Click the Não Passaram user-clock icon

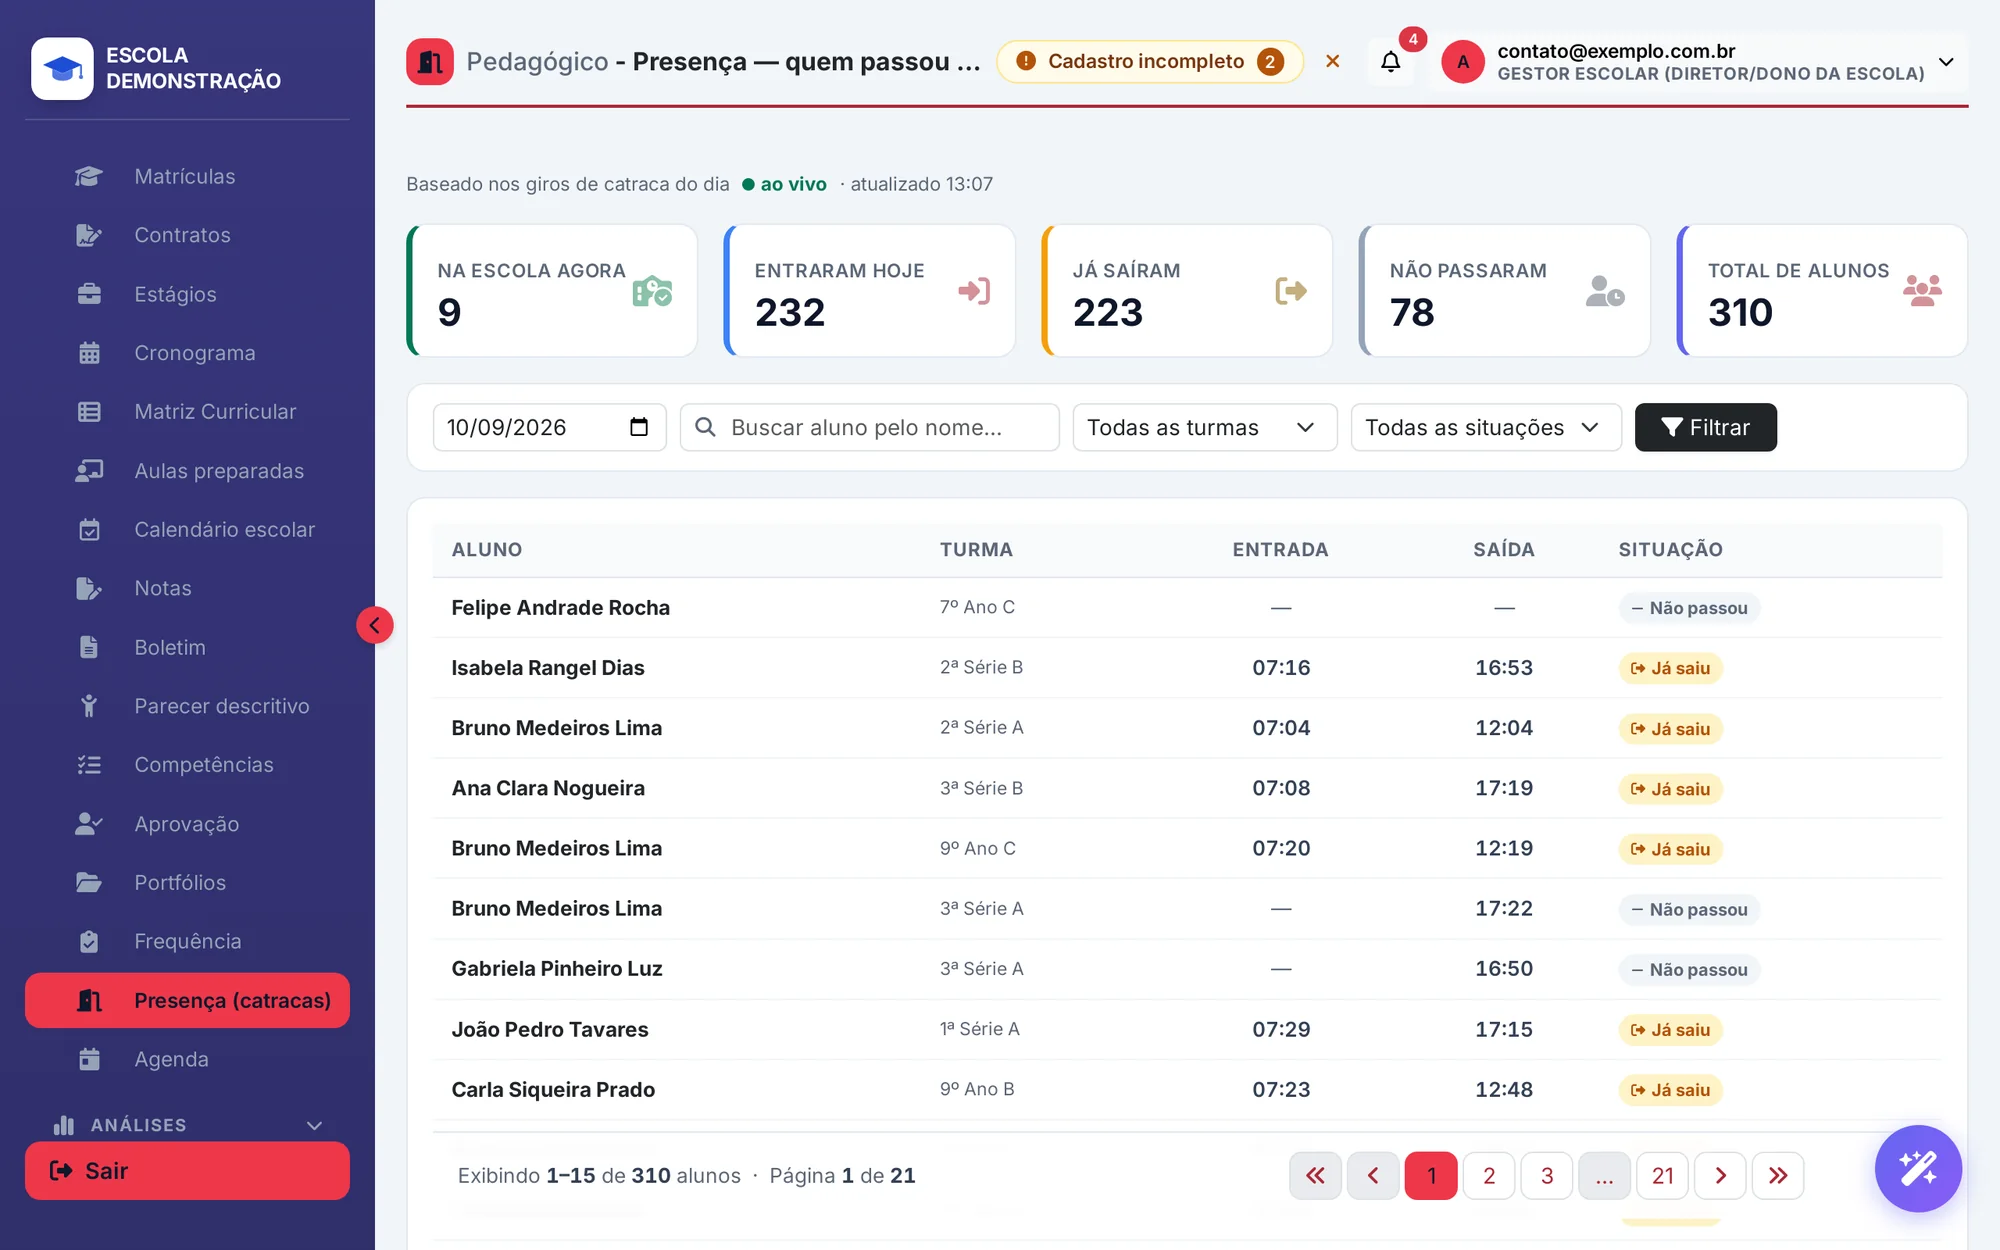(1605, 291)
